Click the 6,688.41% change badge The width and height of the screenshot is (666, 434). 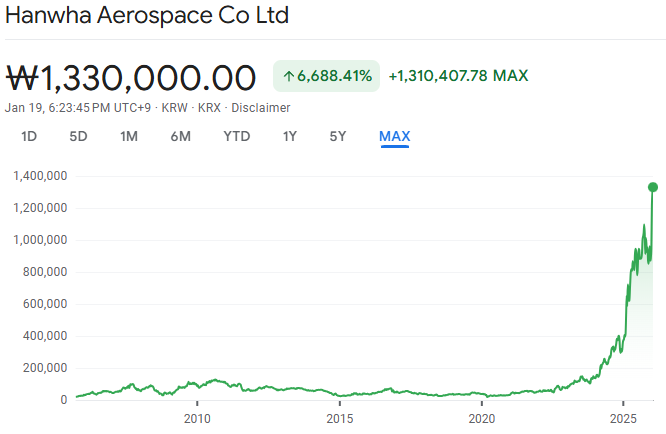pyautogui.click(x=326, y=76)
